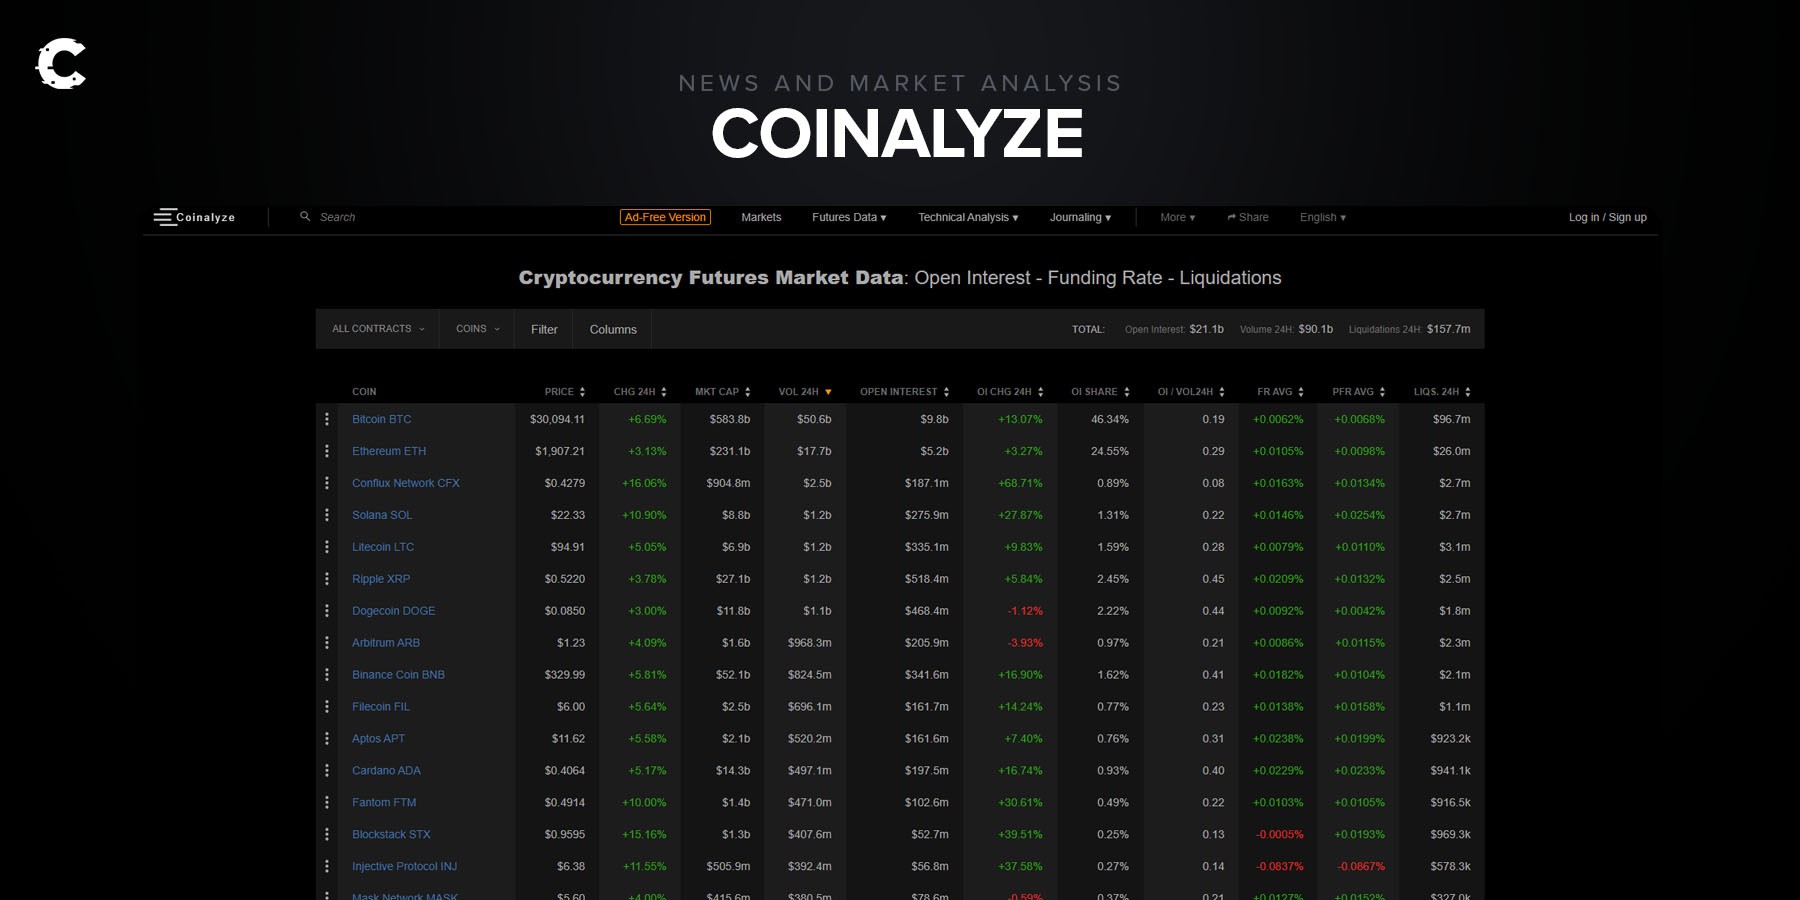Sort by CHG 24H column

[x=640, y=392]
